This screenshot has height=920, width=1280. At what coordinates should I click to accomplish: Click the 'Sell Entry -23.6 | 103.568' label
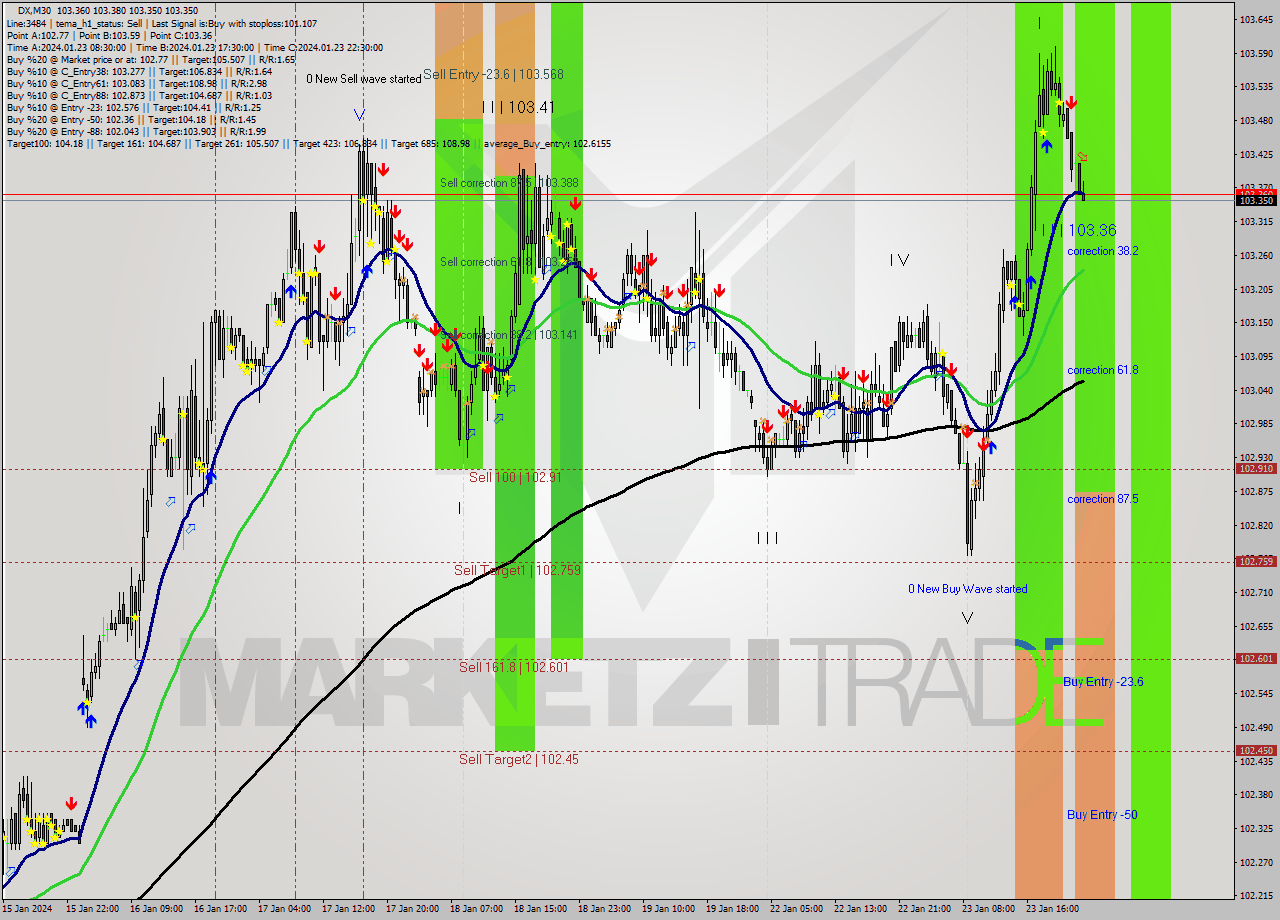coord(493,74)
